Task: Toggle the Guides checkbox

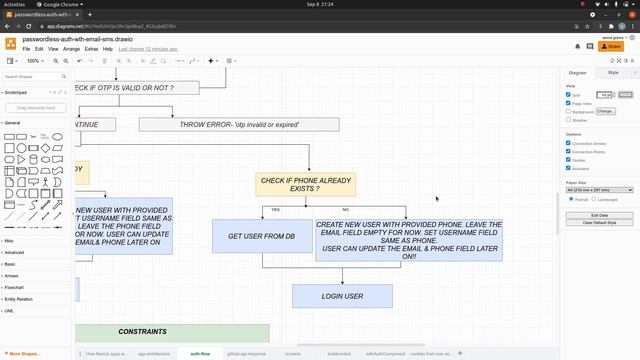Action: (568, 160)
